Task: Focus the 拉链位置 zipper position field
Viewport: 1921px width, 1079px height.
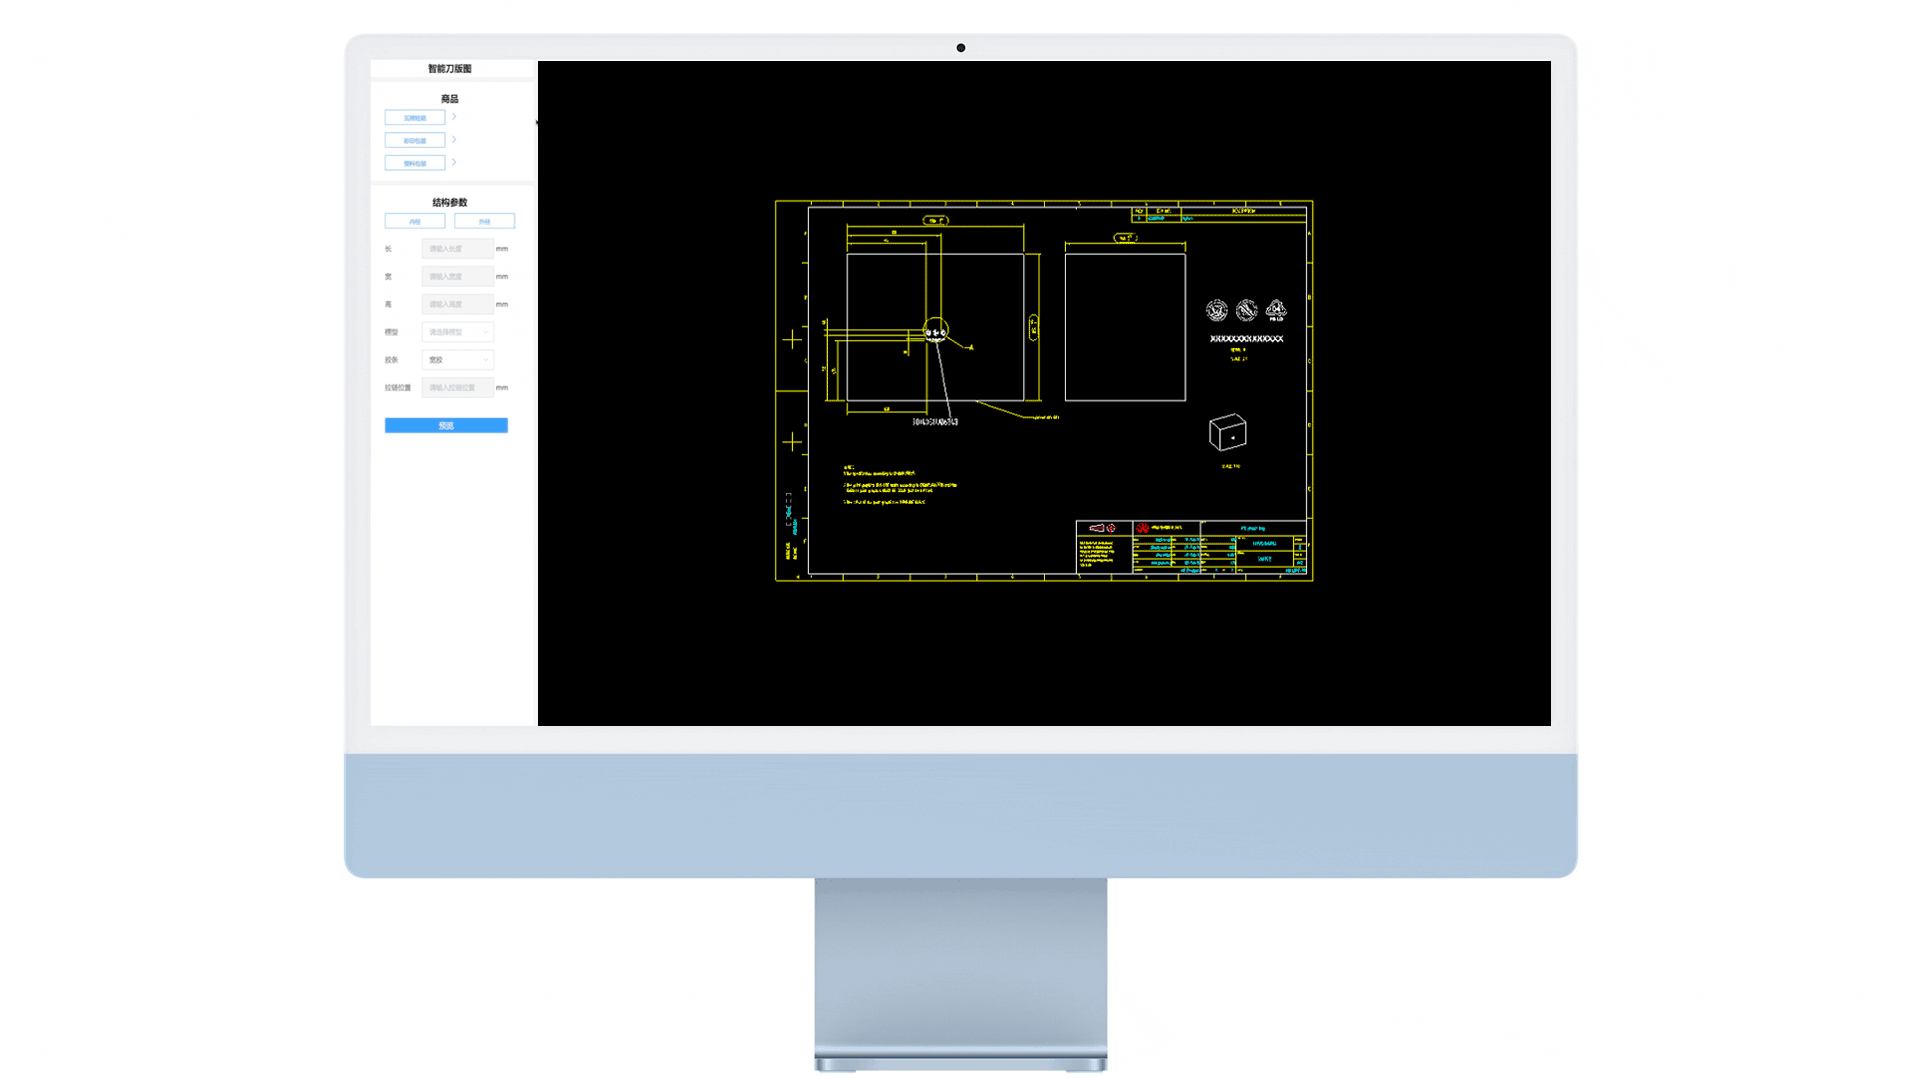Action: [x=457, y=388]
